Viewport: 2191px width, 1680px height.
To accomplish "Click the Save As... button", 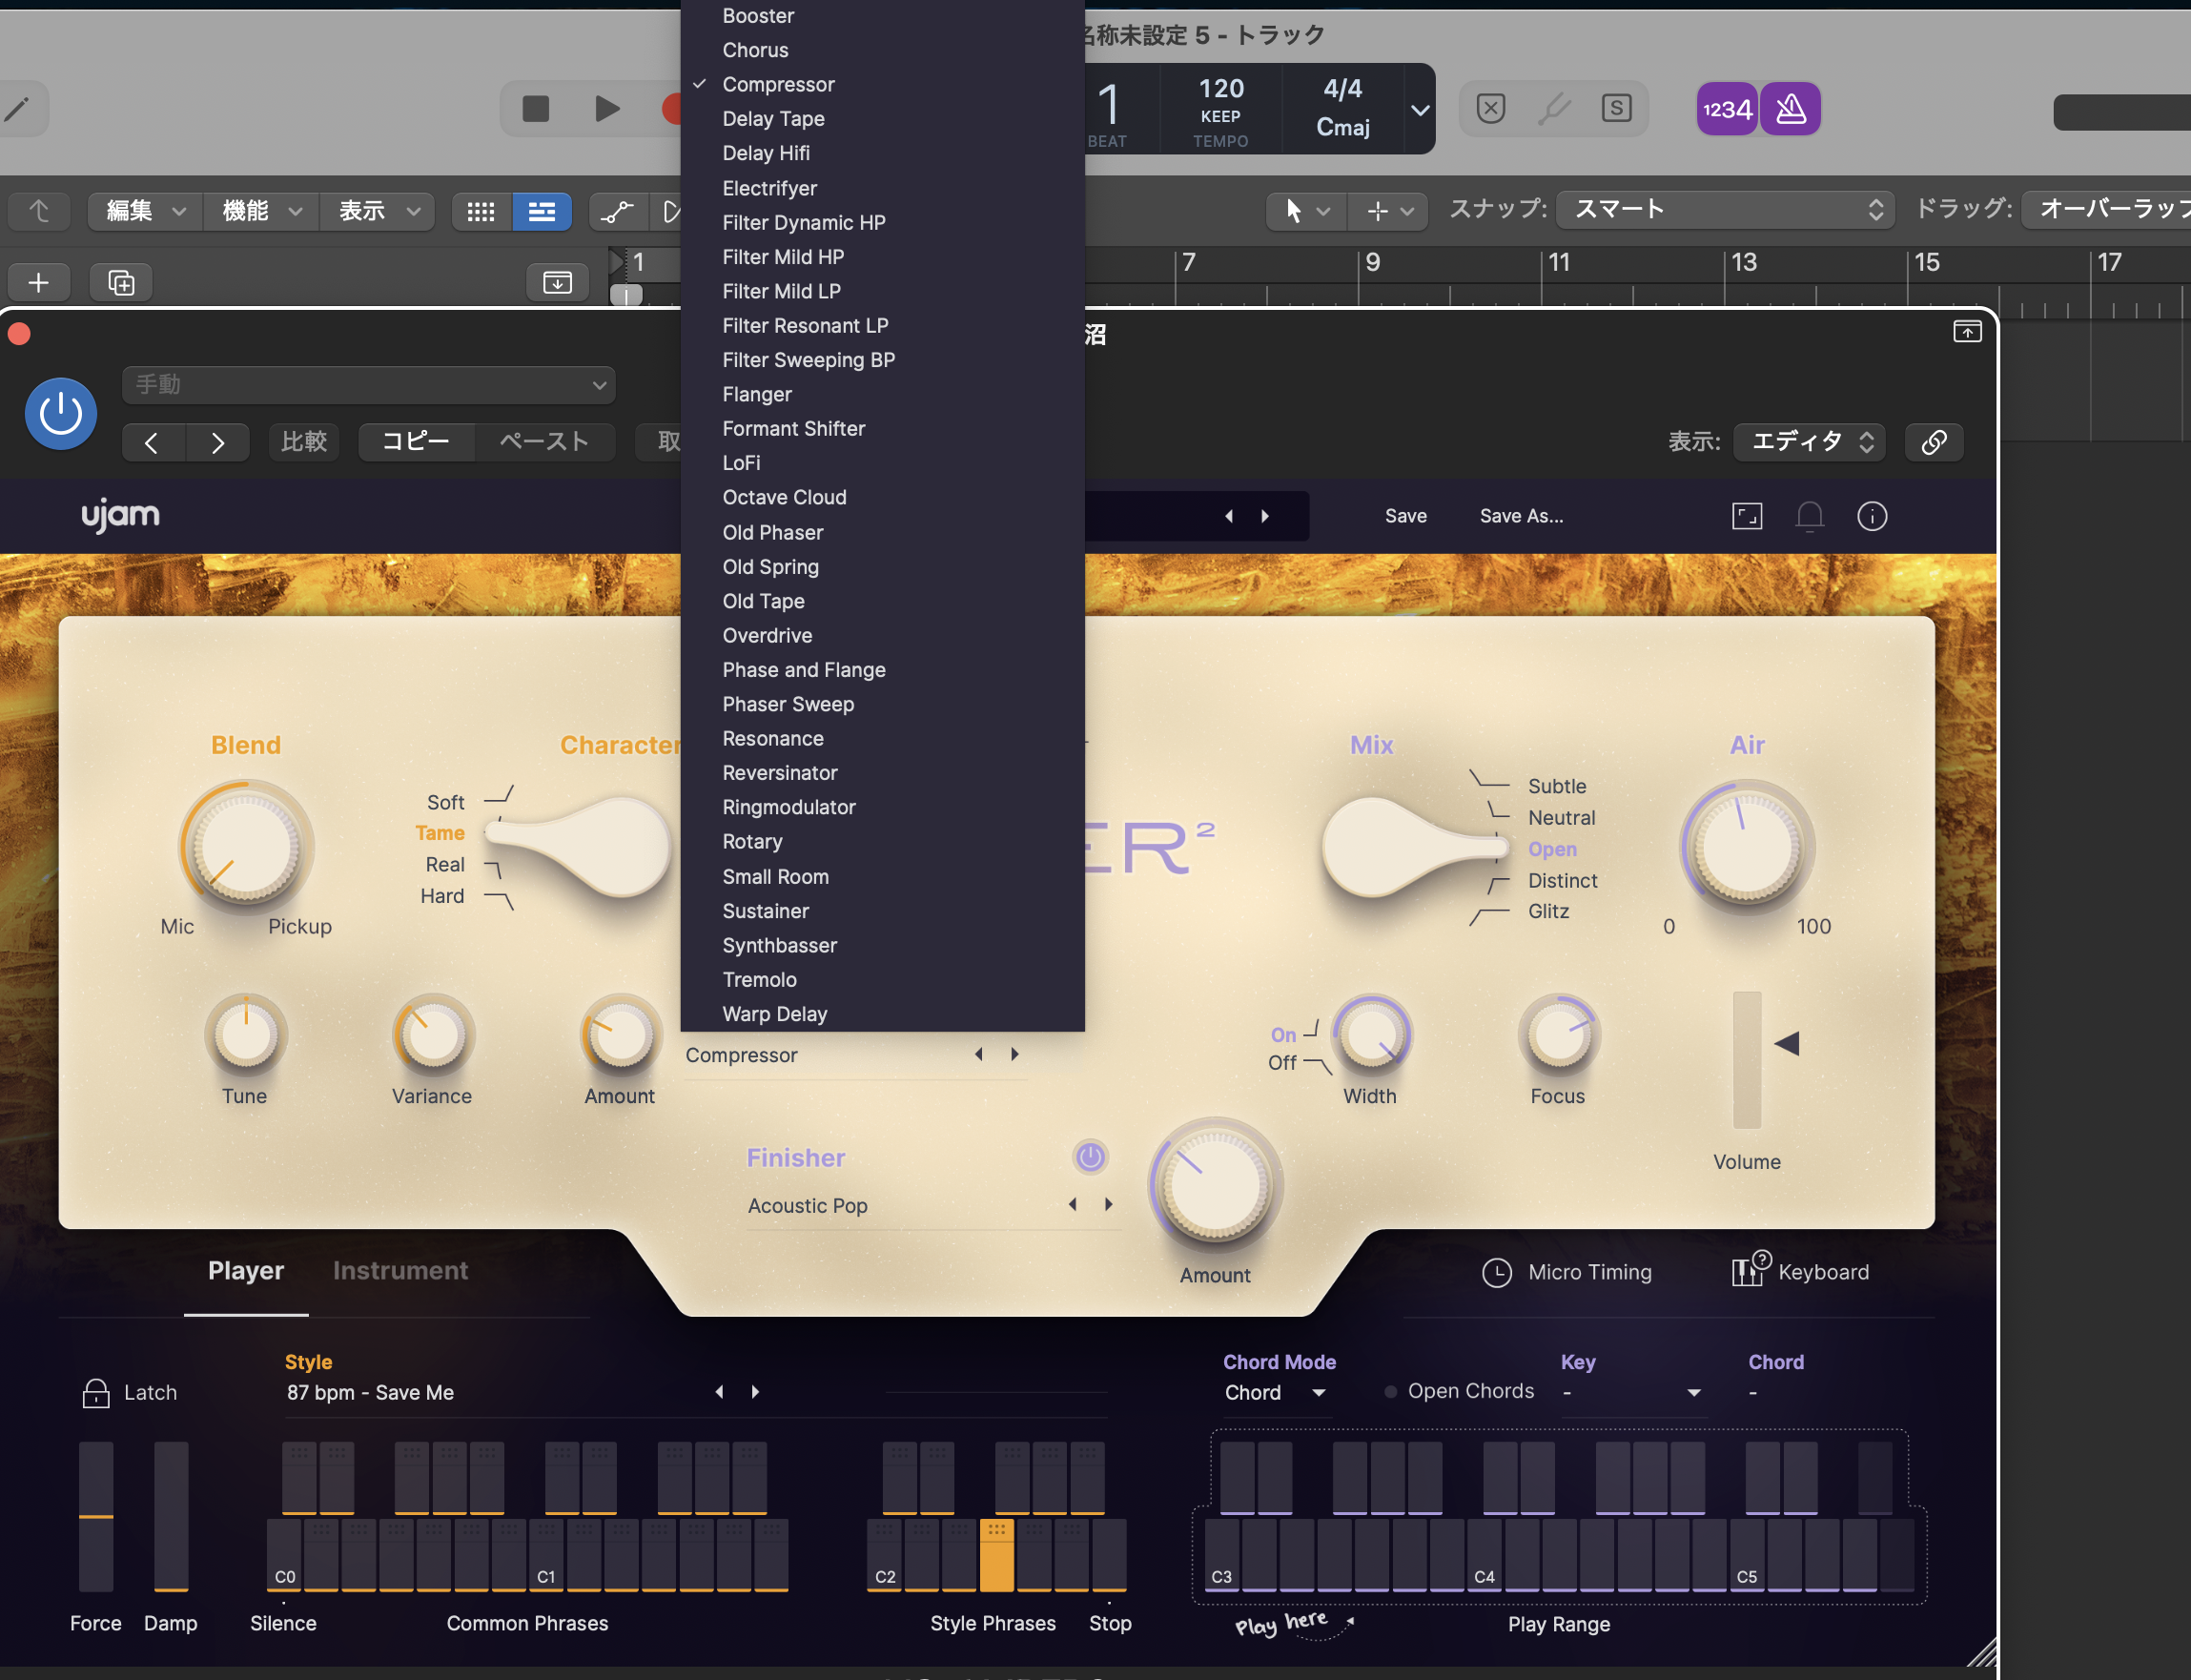I will (1521, 516).
